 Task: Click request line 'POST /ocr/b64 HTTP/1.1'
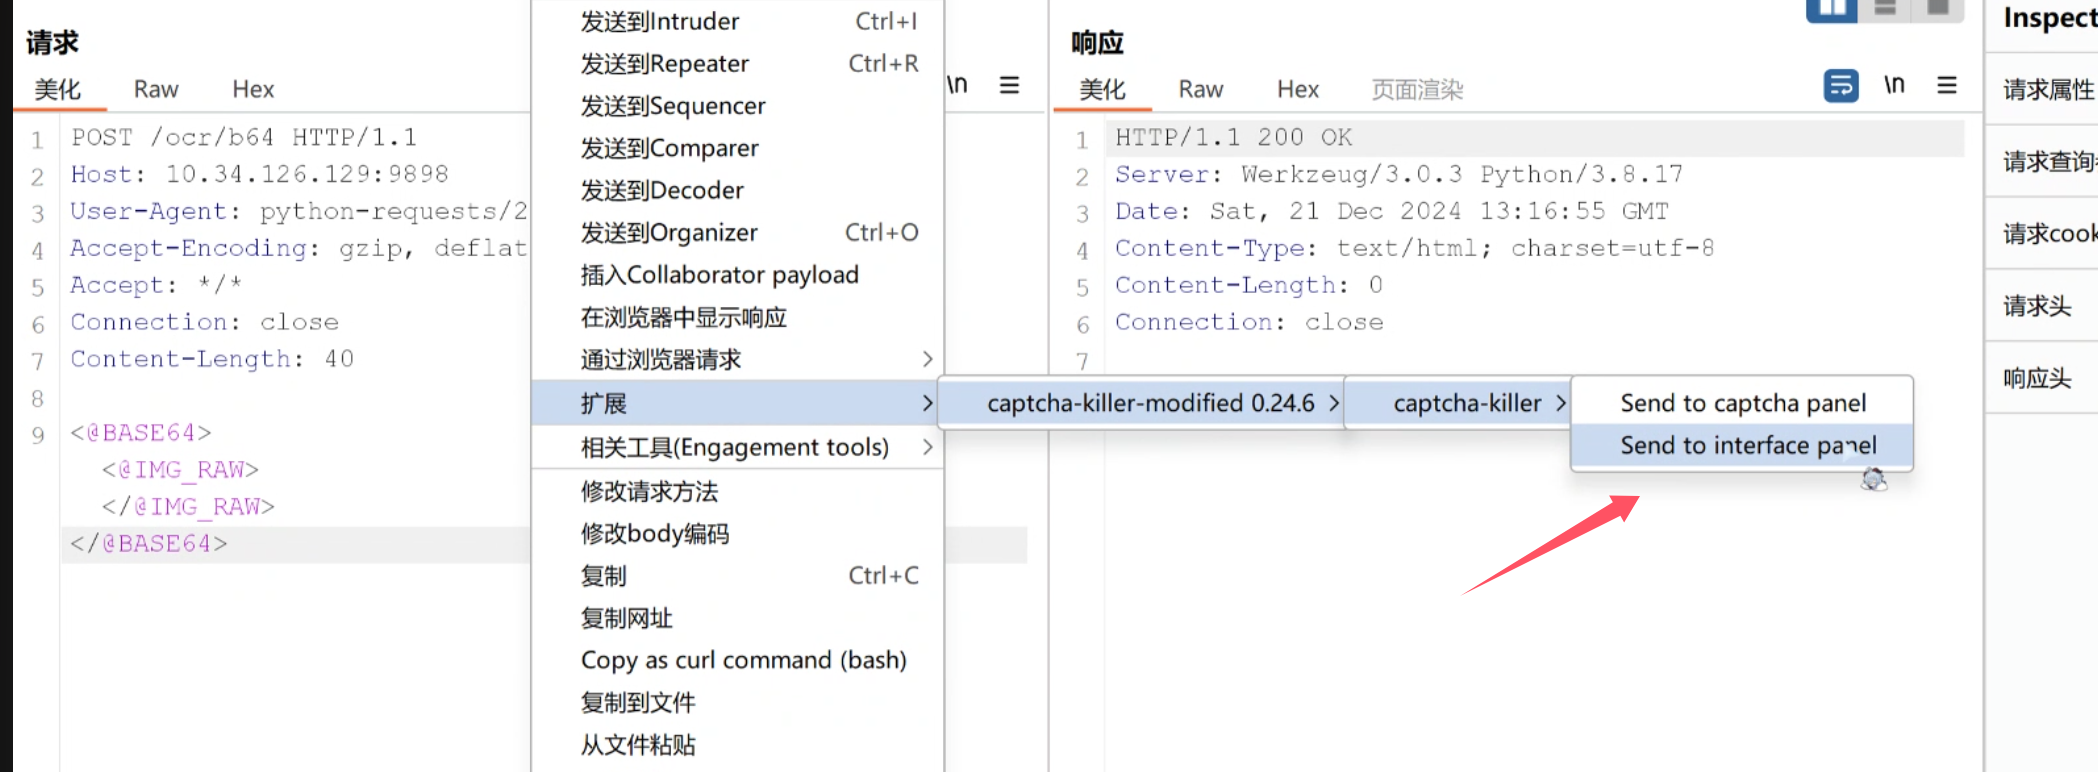coord(244,137)
